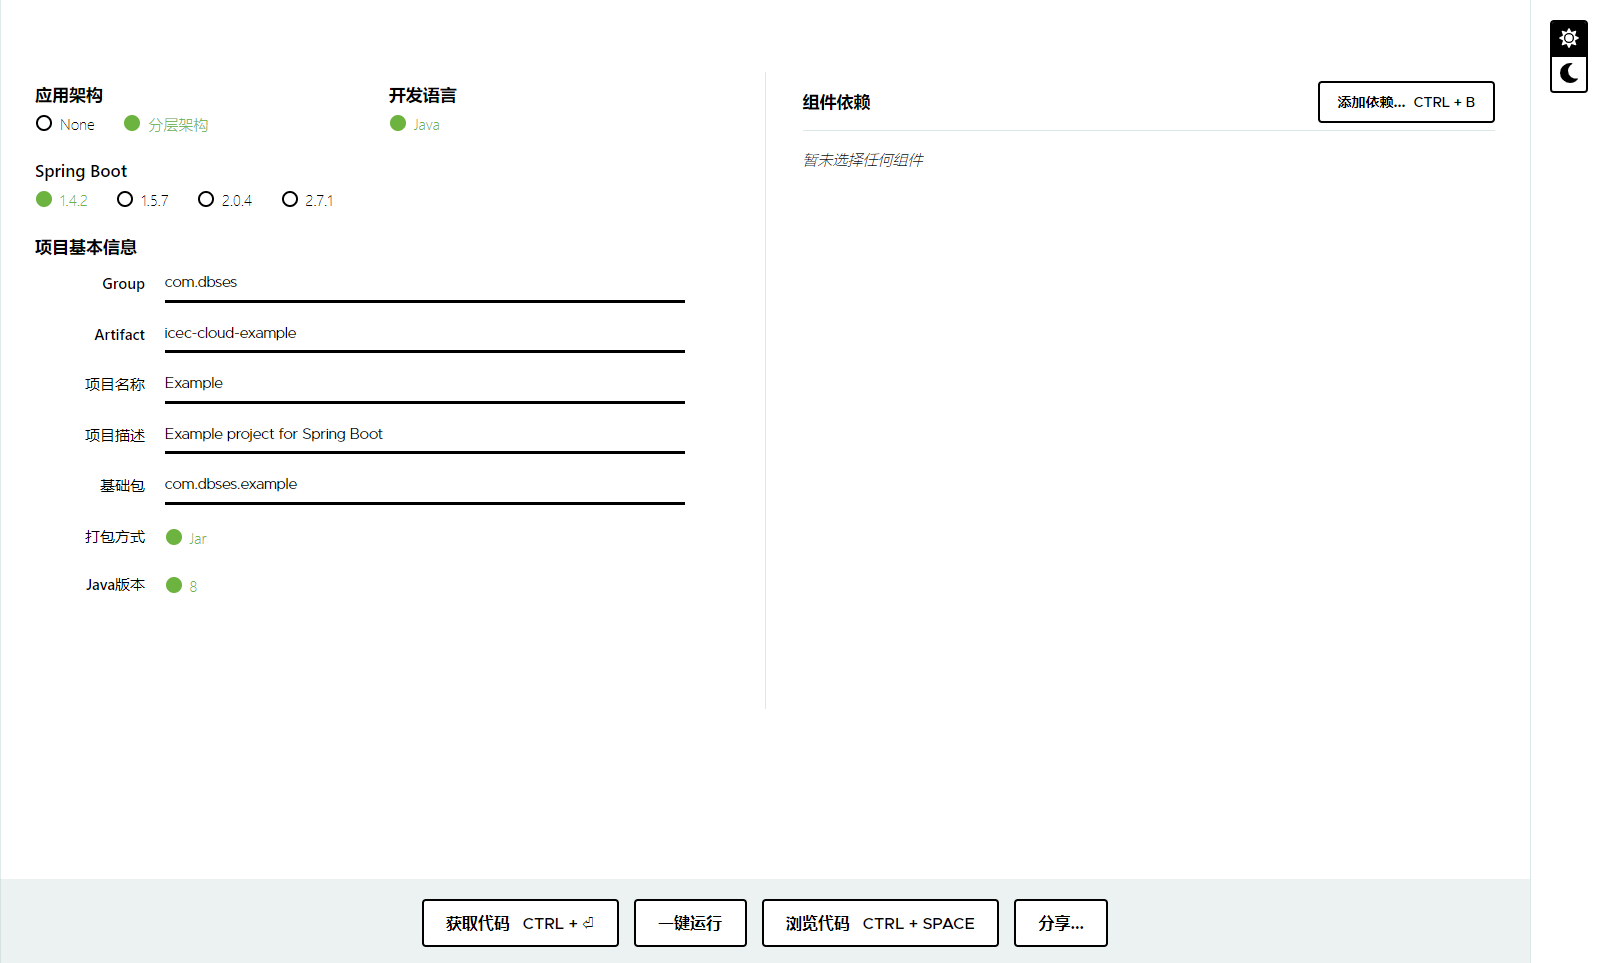
Task: Click the Java版本 label
Action: pos(115,585)
